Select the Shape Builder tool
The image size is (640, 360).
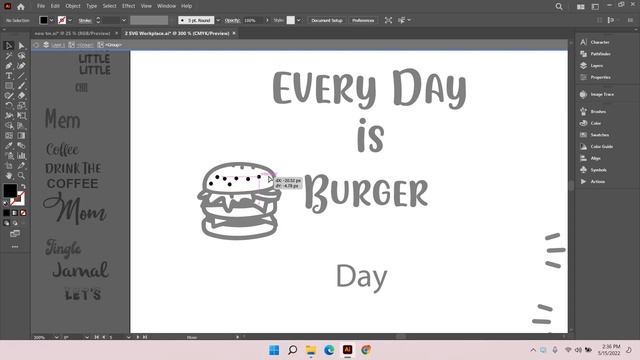tap(9, 126)
